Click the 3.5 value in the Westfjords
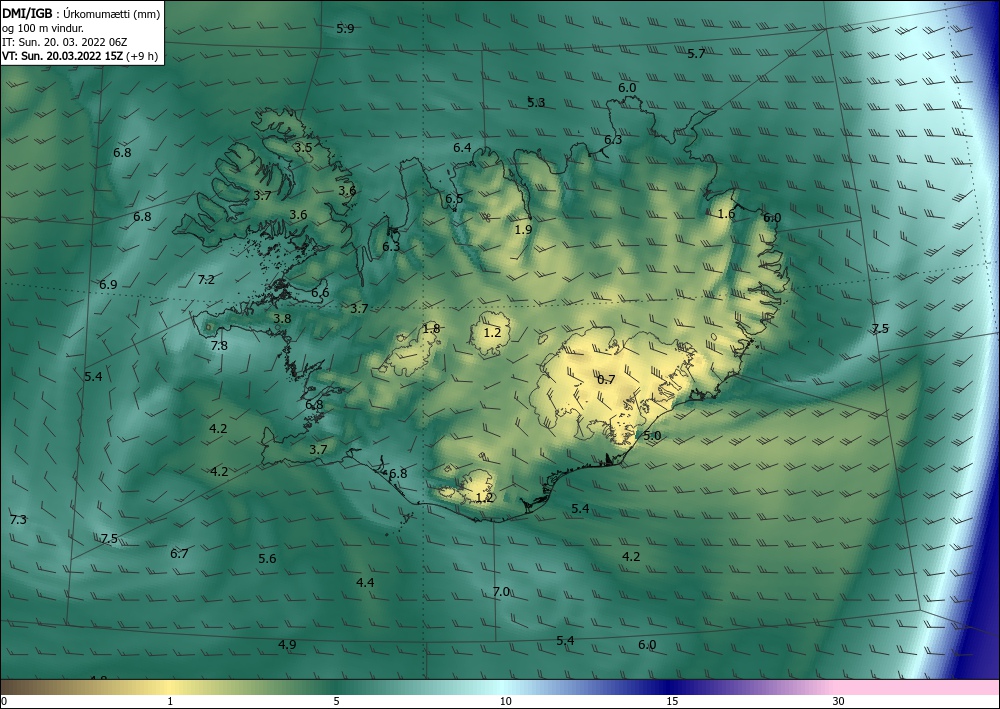 pyautogui.click(x=303, y=147)
